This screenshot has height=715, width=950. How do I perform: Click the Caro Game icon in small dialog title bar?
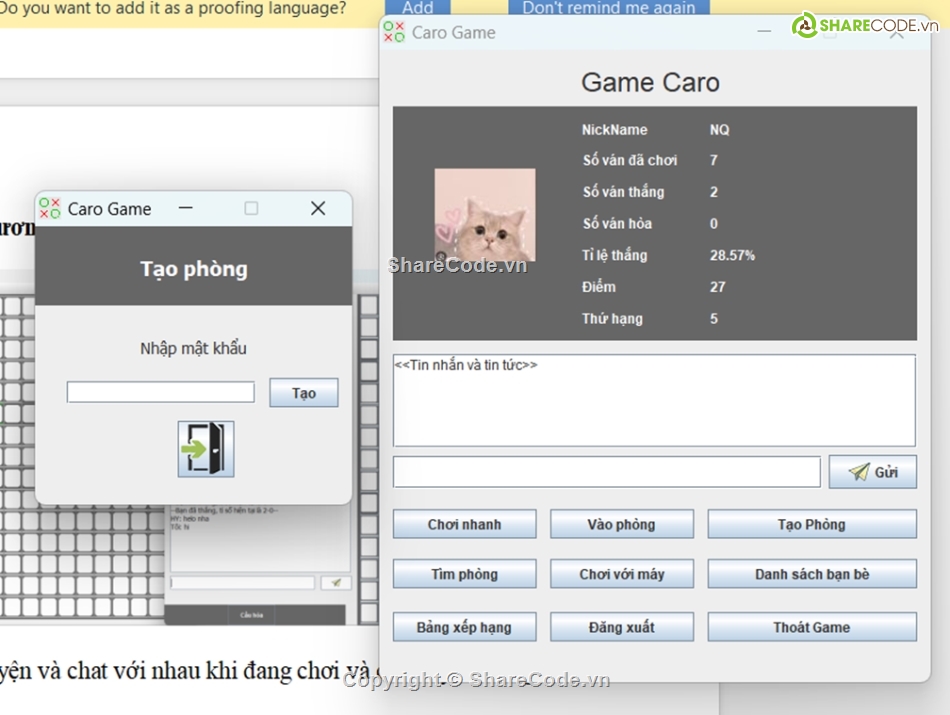pyautogui.click(x=50, y=208)
